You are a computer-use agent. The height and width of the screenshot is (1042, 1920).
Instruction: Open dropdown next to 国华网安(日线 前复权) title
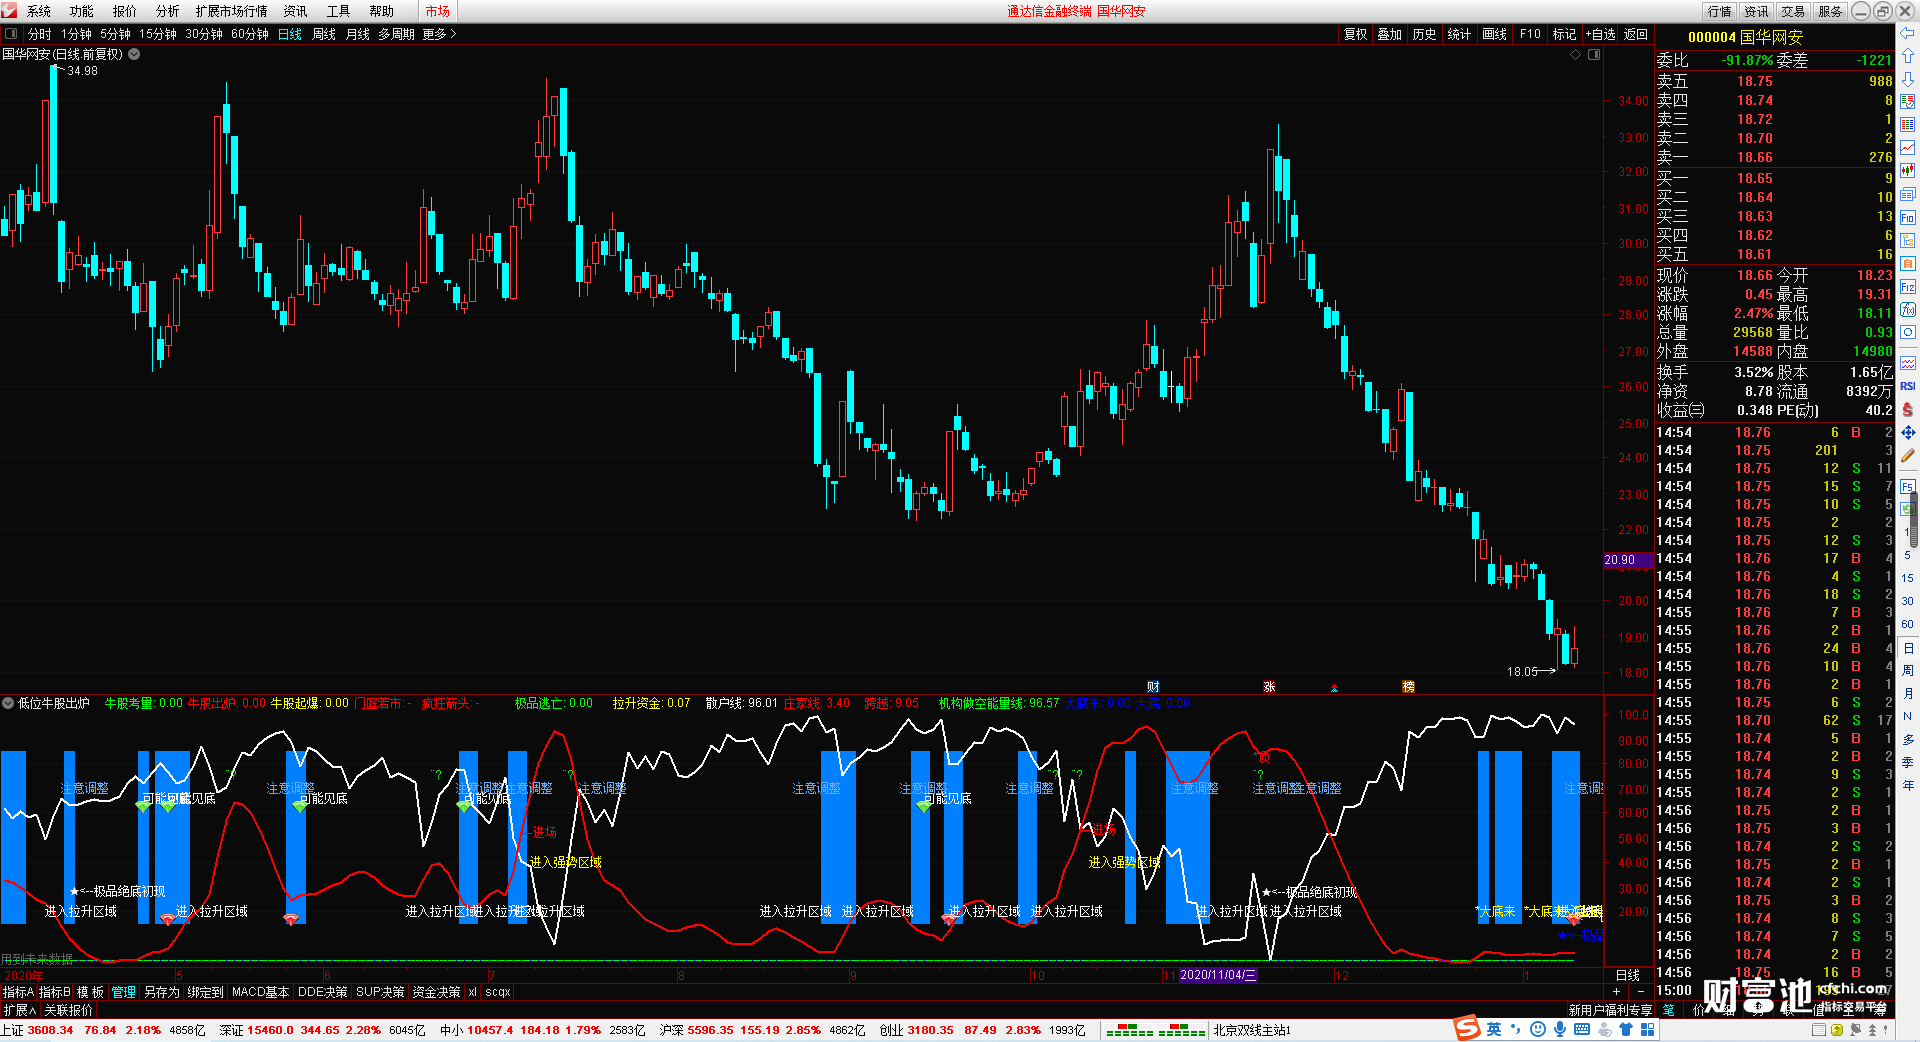point(134,54)
